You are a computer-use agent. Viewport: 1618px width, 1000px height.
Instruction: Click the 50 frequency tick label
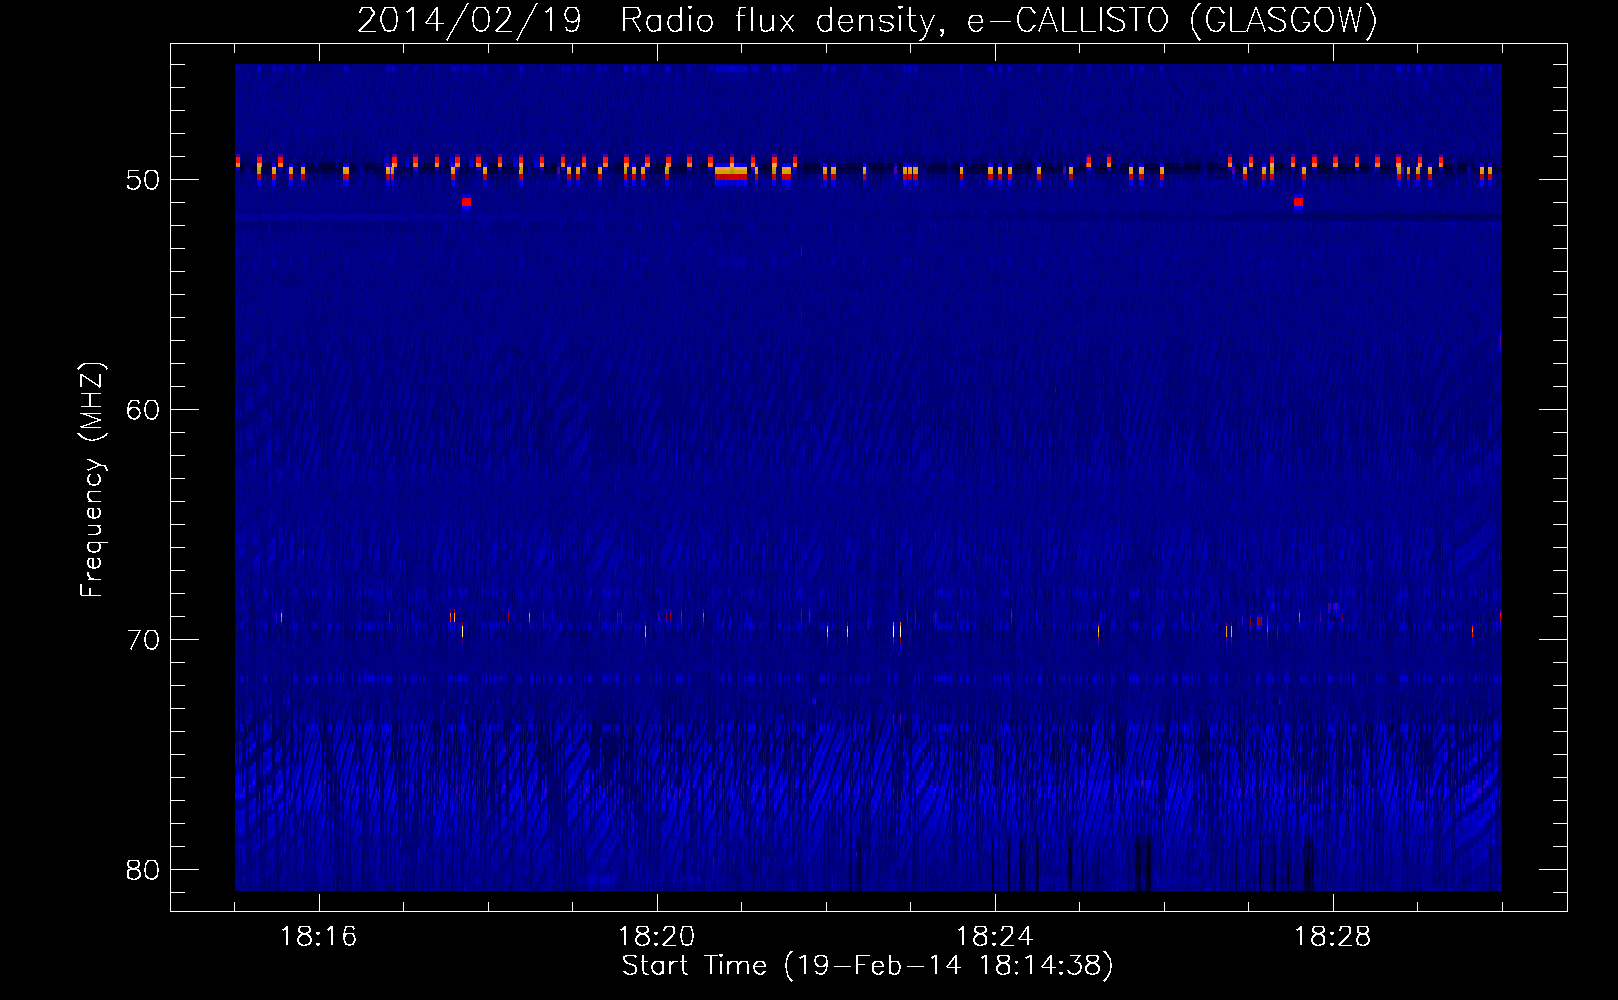point(143,180)
